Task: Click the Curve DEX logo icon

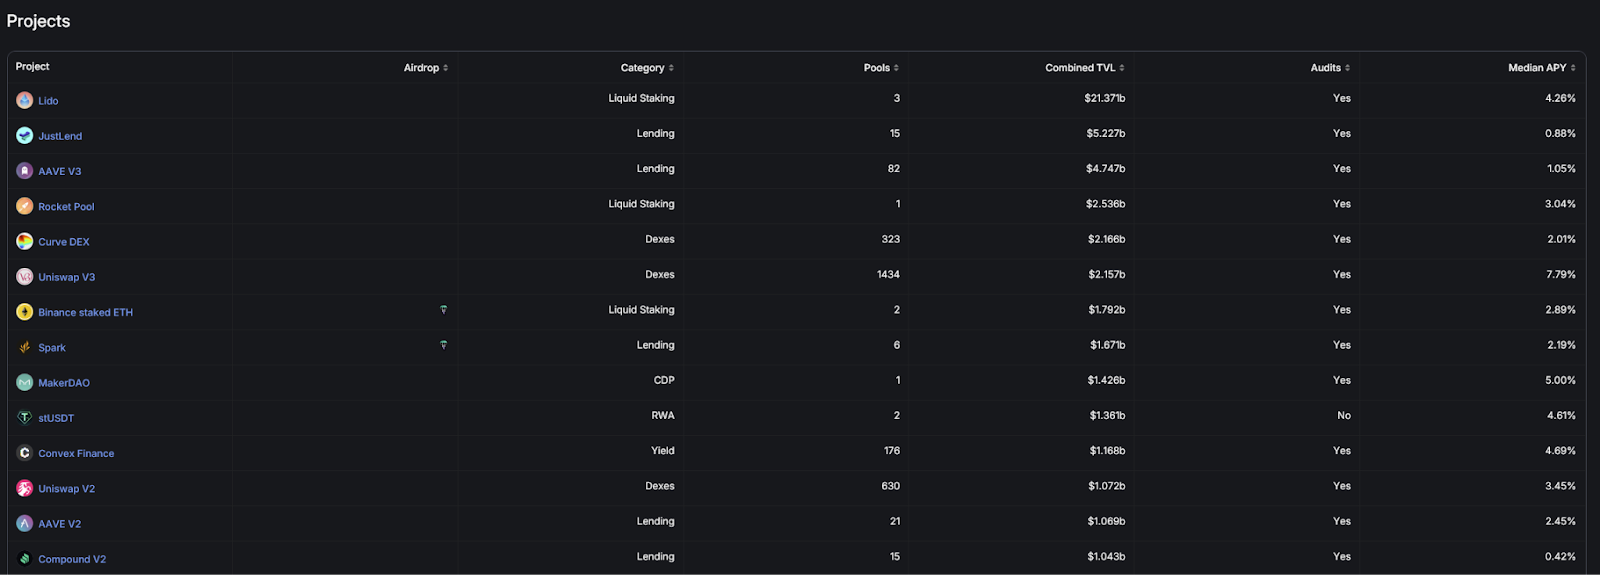Action: 24,241
